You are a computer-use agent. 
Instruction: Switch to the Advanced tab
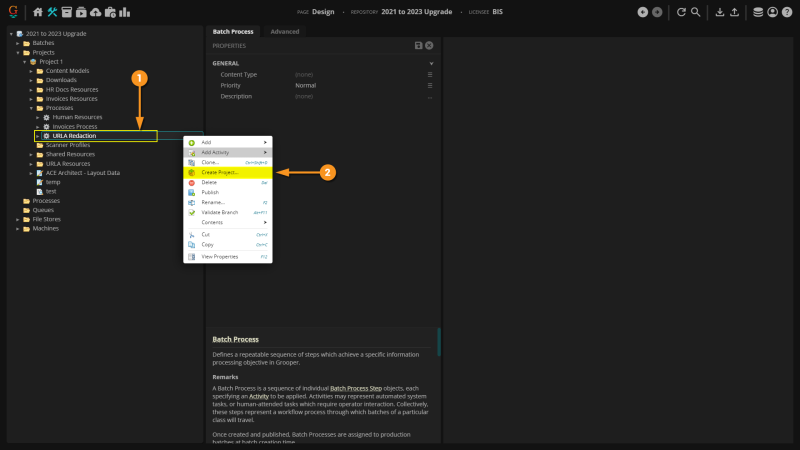point(285,32)
